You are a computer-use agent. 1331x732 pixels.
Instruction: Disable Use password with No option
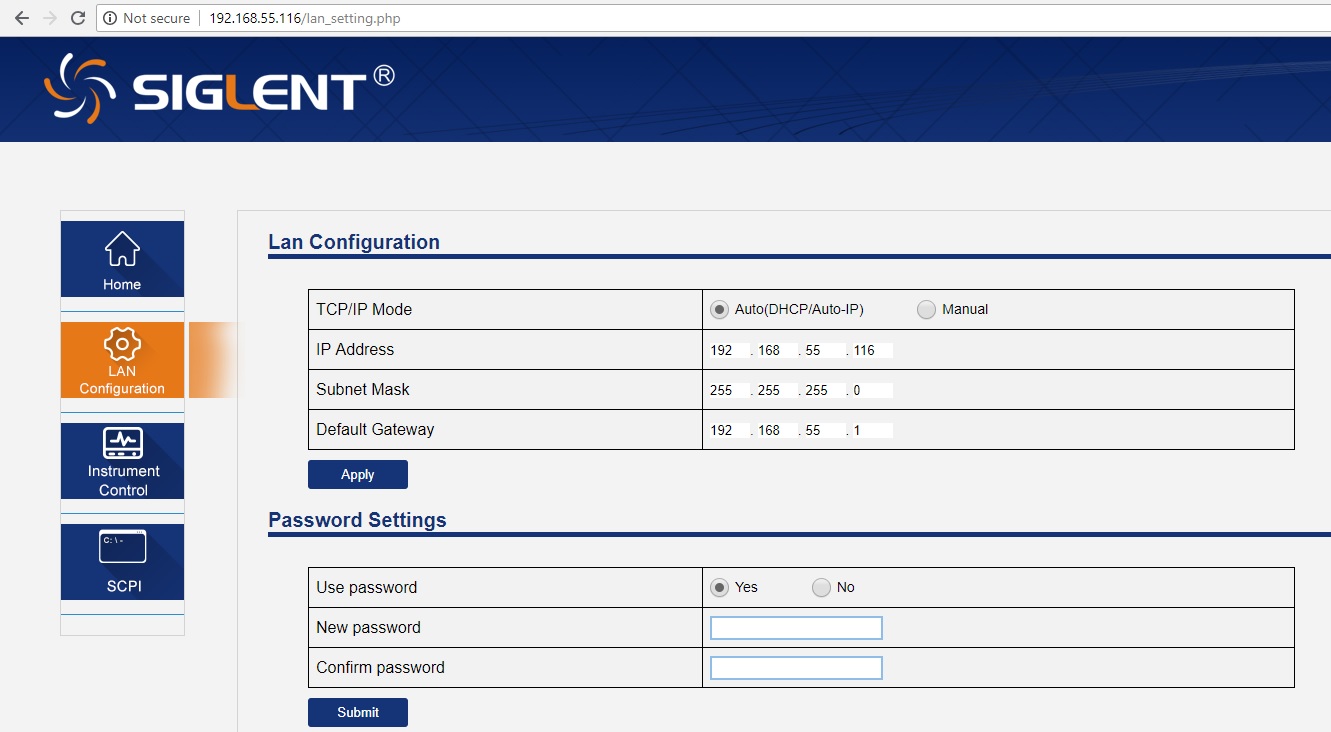click(821, 588)
